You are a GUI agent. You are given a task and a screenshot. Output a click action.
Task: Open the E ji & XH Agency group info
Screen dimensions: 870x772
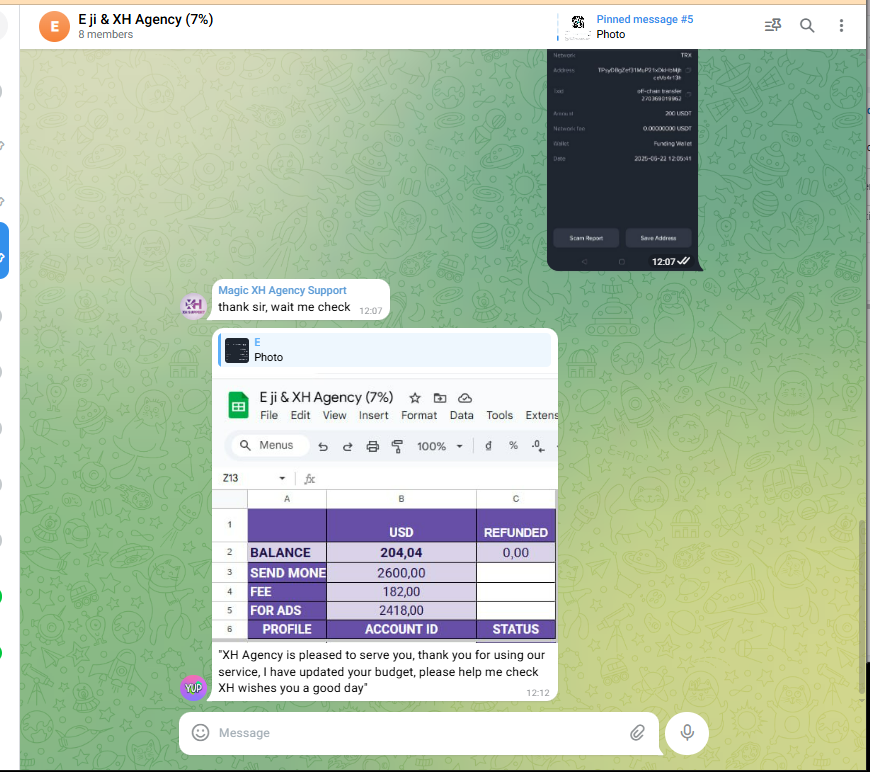pos(145,20)
